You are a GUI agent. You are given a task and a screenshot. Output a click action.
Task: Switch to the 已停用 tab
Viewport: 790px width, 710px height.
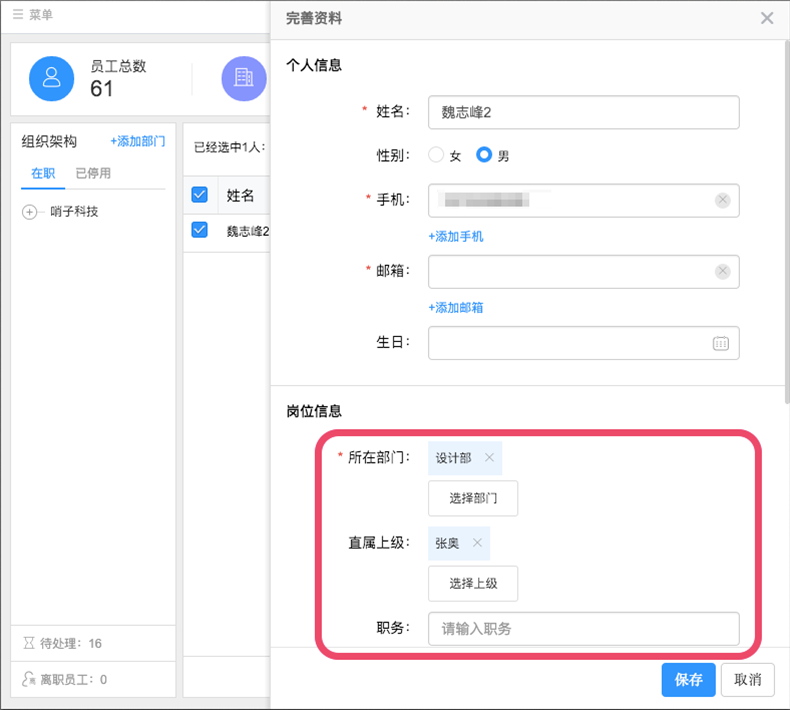pos(93,173)
